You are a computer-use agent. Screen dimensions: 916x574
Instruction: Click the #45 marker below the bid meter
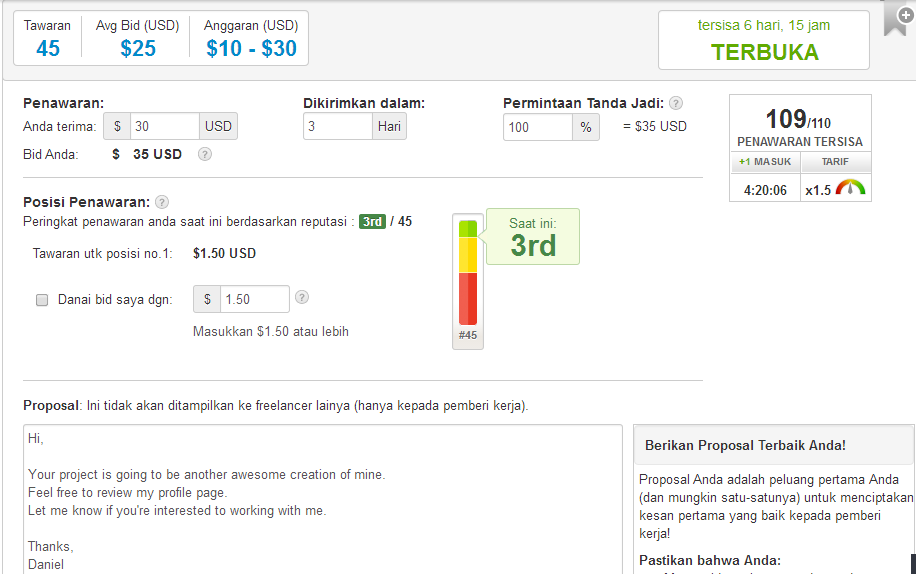(x=468, y=336)
